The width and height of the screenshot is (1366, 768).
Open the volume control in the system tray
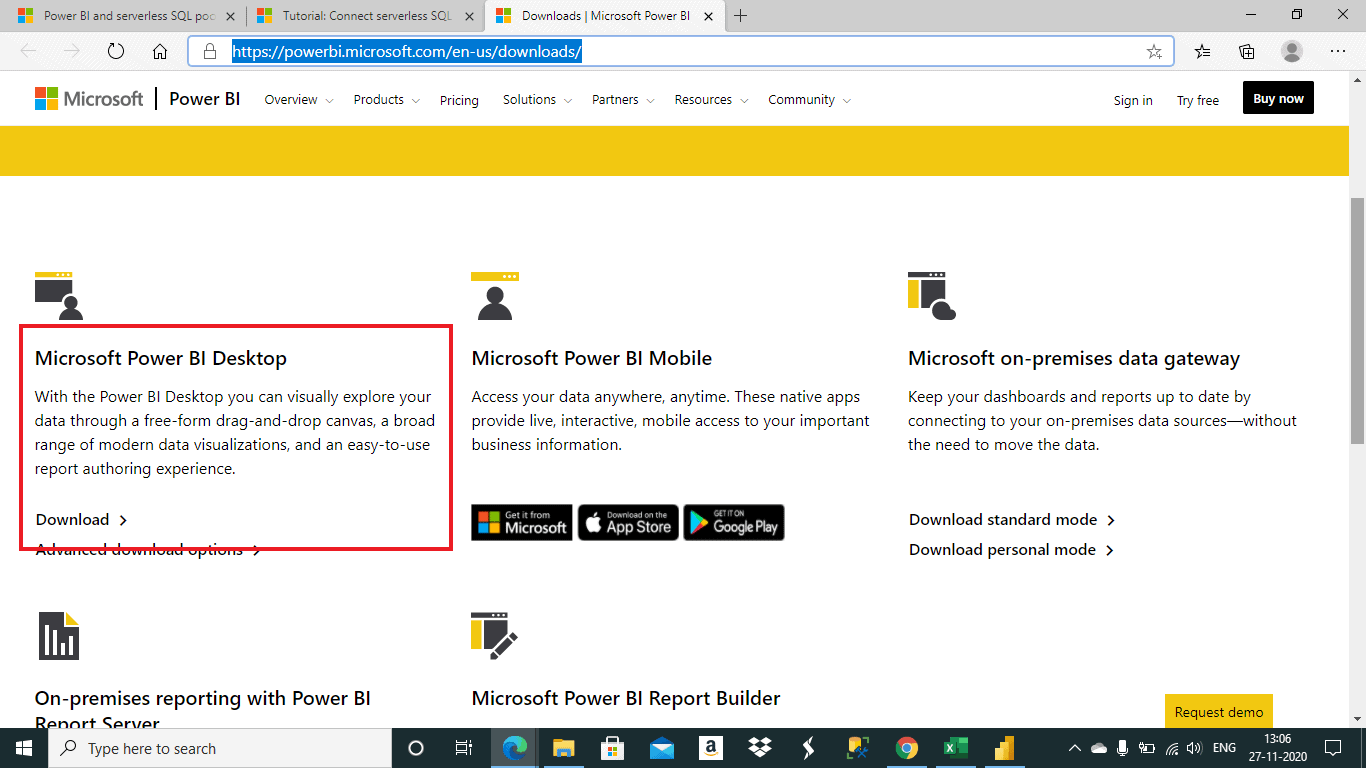click(x=1193, y=748)
